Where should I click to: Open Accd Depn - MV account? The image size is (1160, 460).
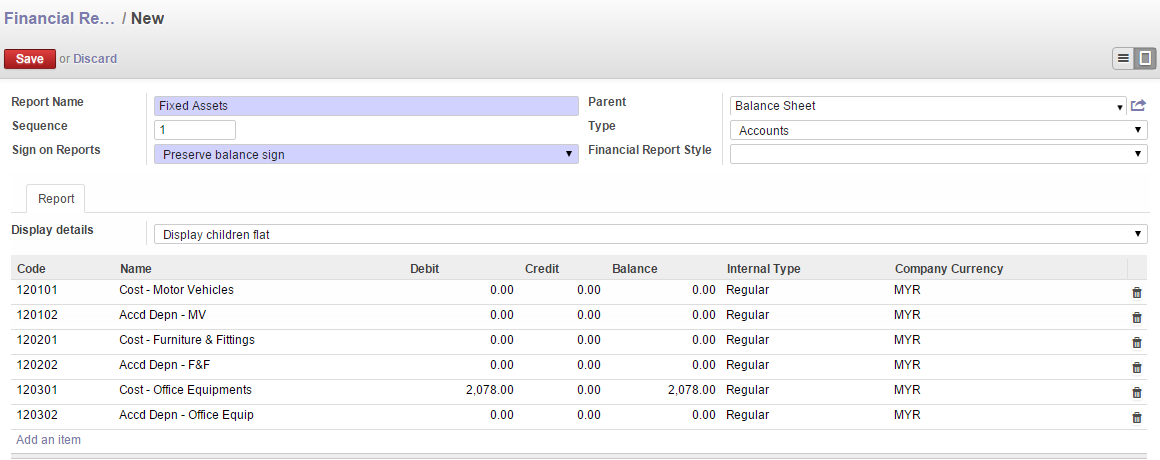(163, 315)
